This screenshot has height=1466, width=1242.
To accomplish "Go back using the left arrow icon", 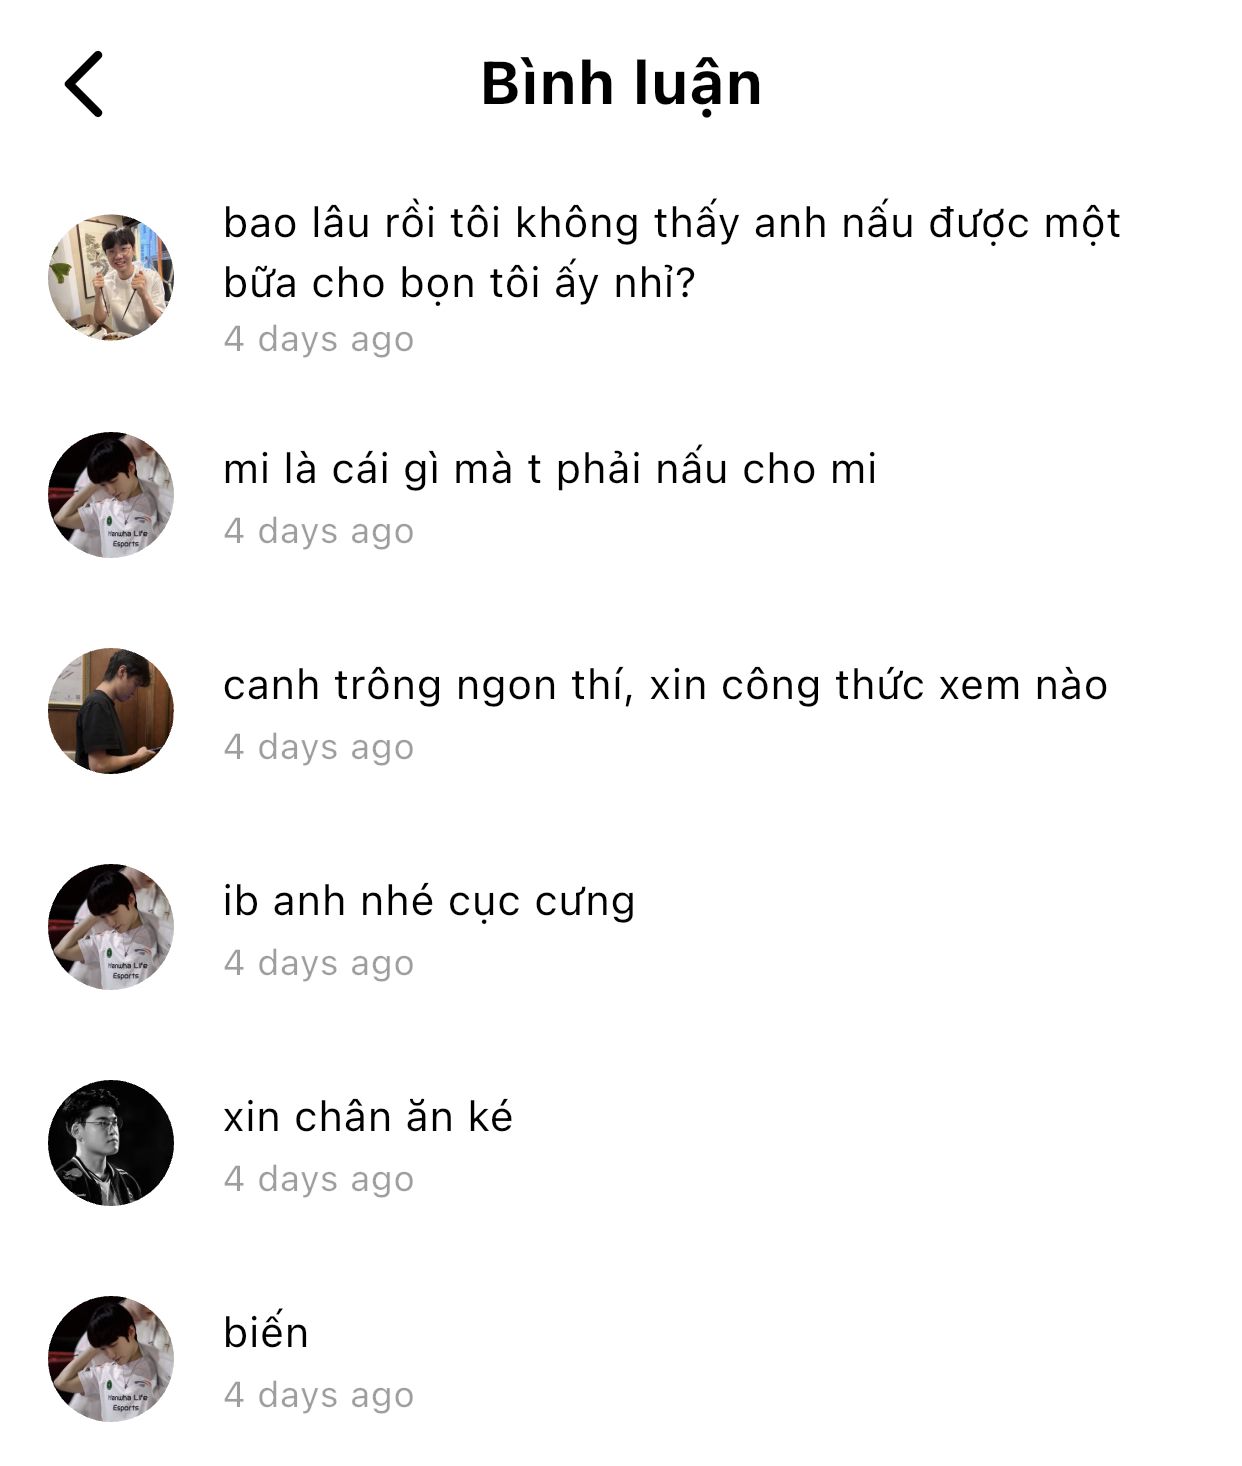I will (84, 84).
